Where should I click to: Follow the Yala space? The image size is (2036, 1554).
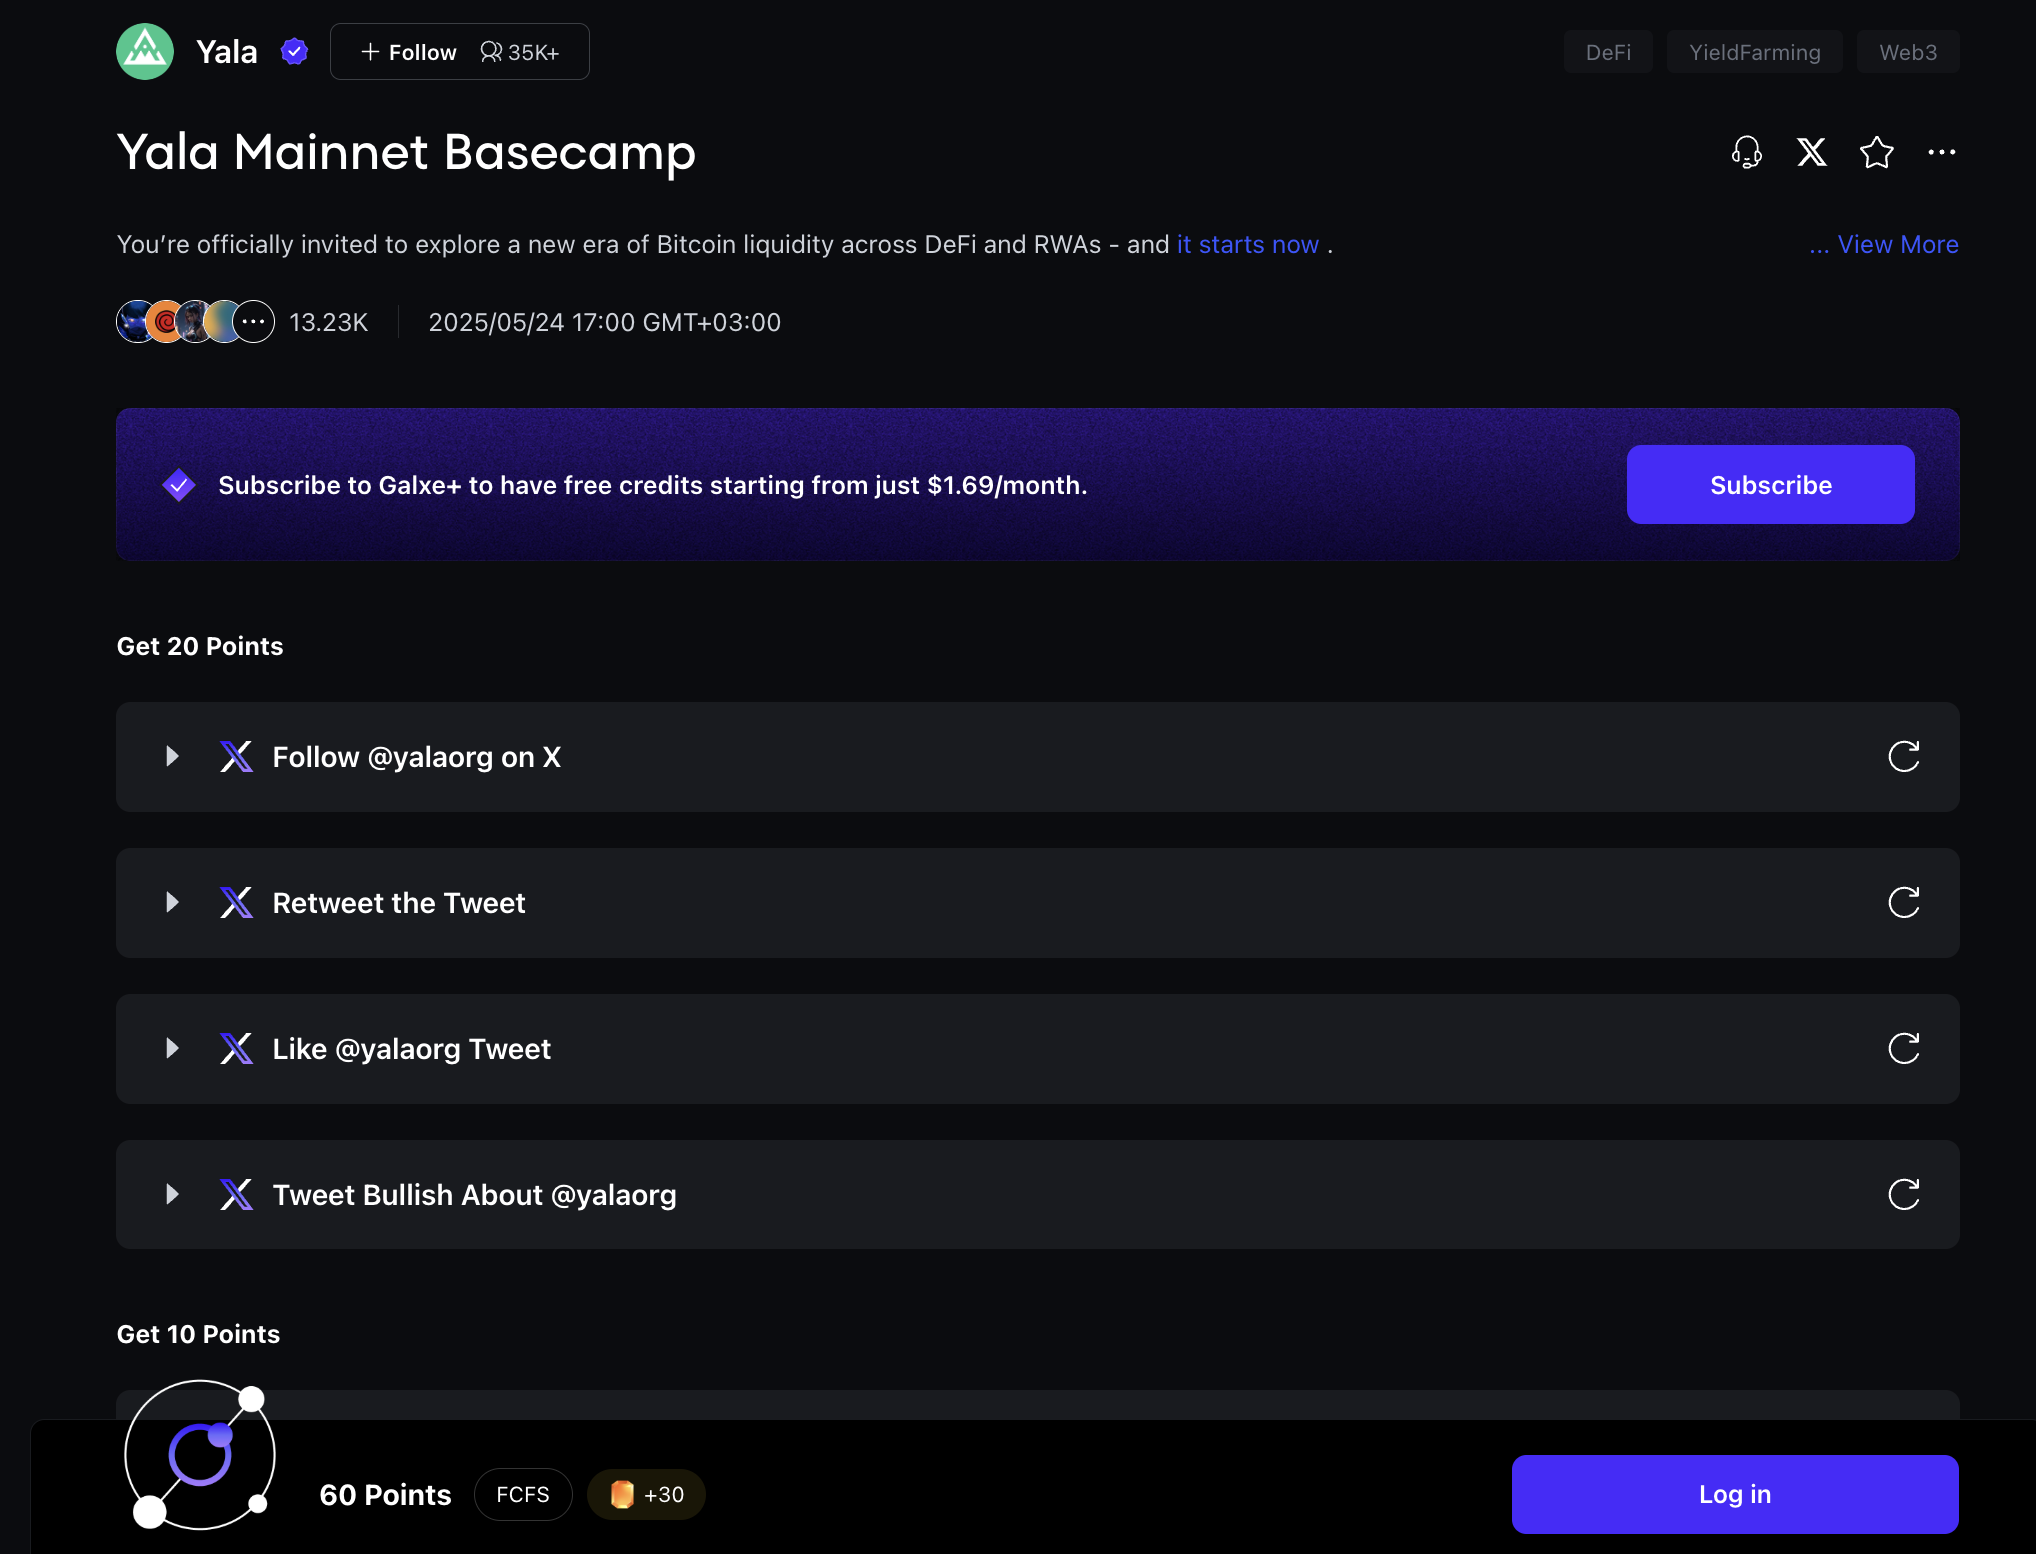[459, 52]
